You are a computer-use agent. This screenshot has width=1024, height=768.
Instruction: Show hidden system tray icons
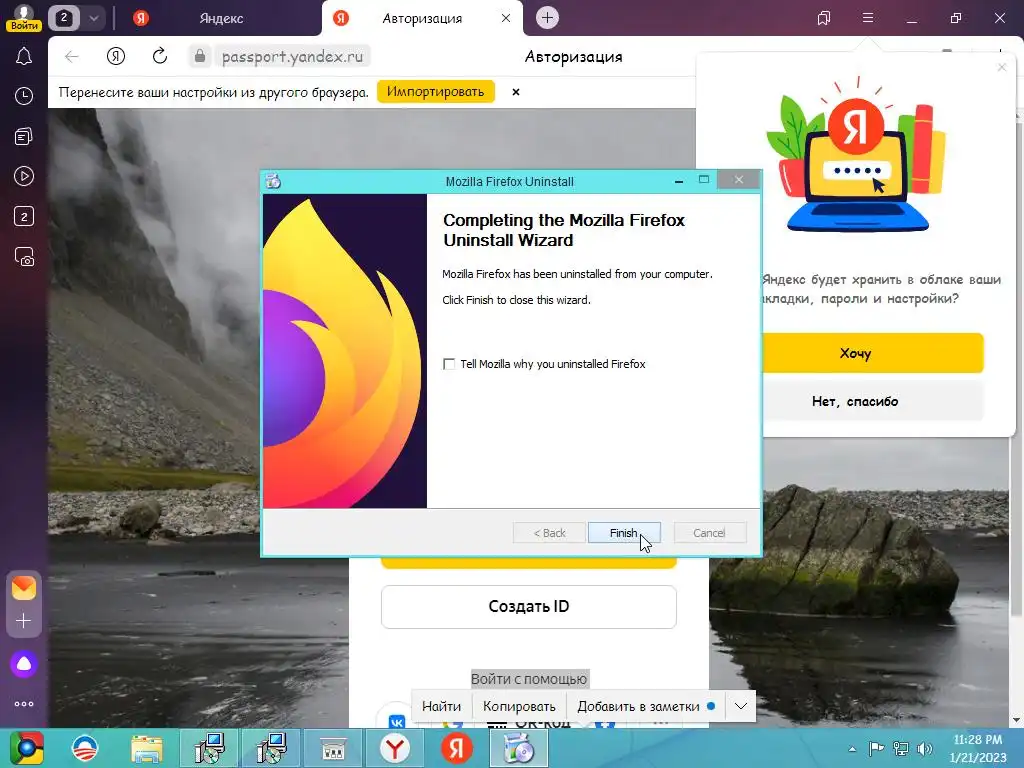tap(852, 749)
